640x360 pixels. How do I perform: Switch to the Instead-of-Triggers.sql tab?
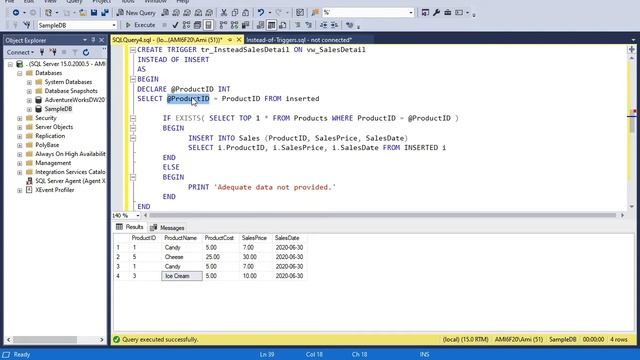(x=299, y=40)
